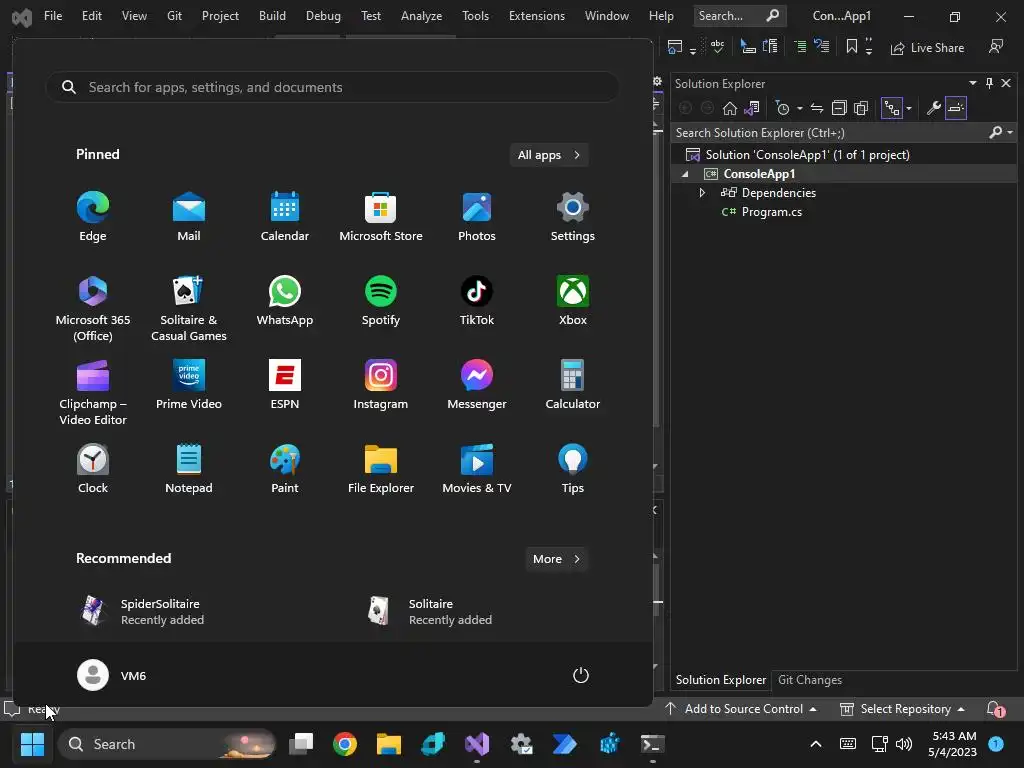Click Solution Explorer Home icon
This screenshot has height=768, width=1024.
pyautogui.click(x=729, y=108)
